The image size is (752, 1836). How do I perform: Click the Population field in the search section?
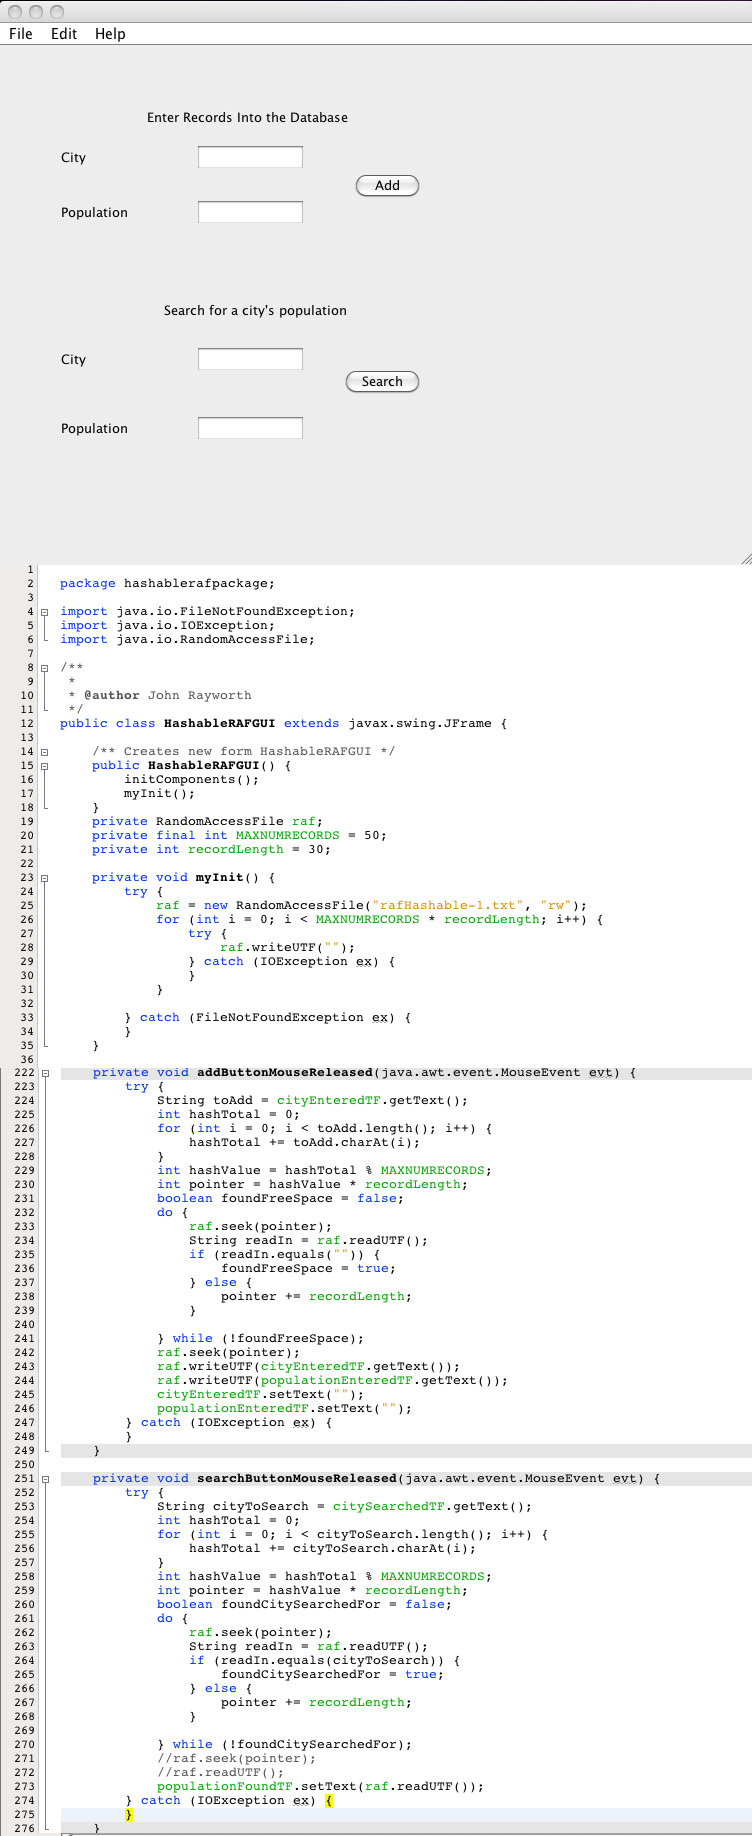[x=250, y=428]
